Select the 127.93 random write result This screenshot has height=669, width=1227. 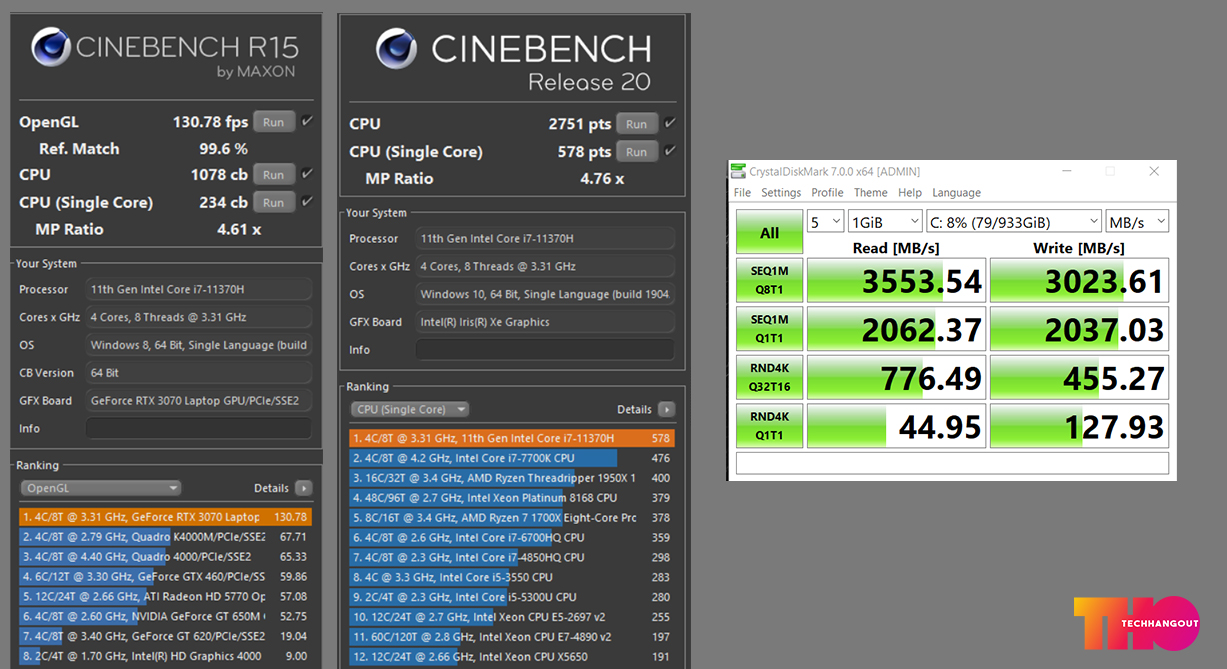click(1079, 425)
